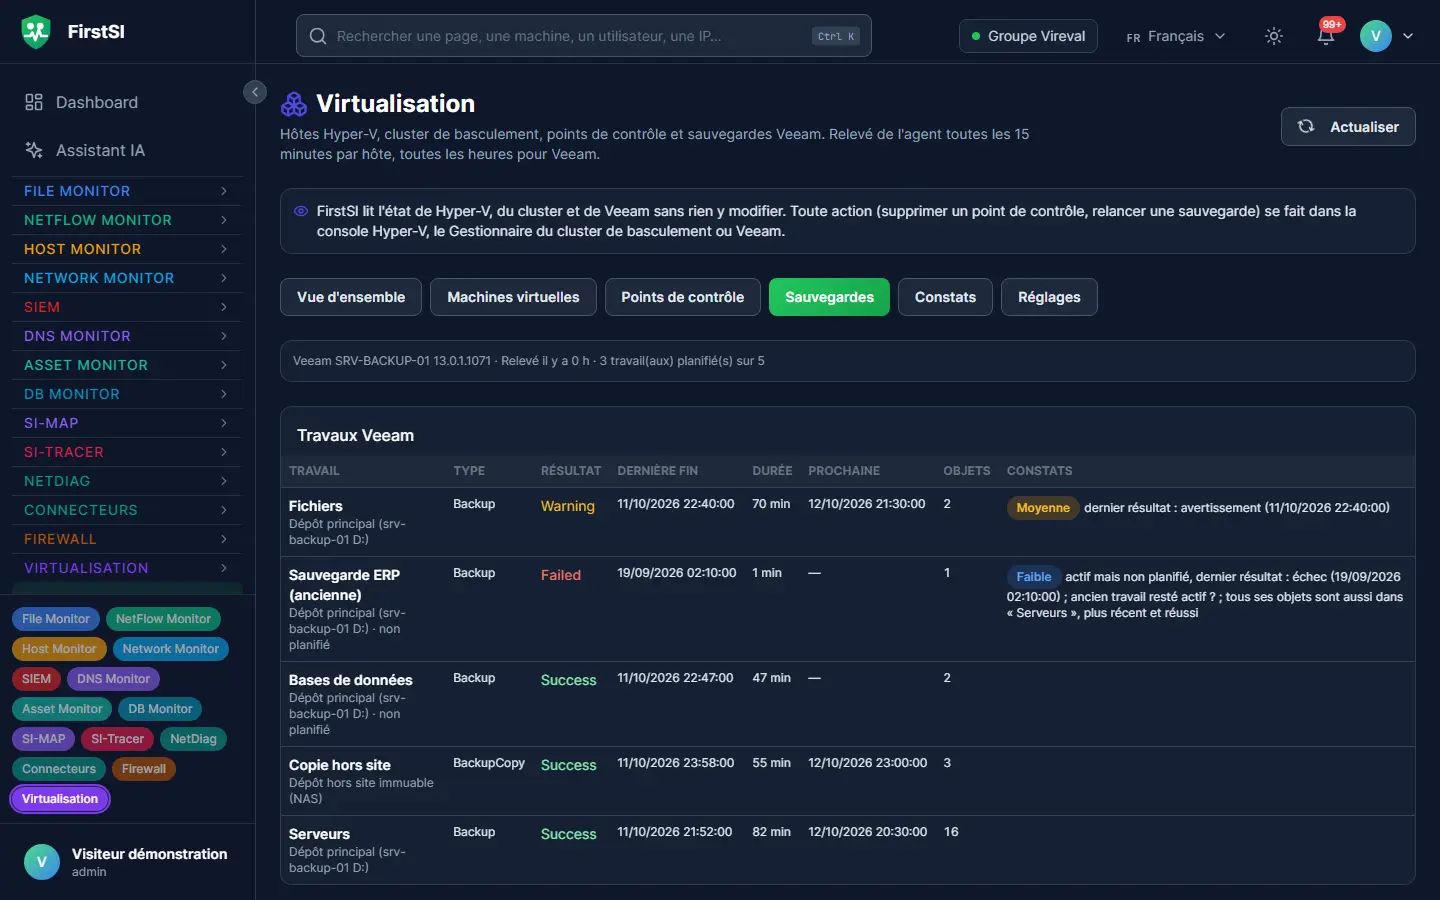1440x900 pixels.
Task: Click the Moyenne severity badge
Action: (1043, 508)
